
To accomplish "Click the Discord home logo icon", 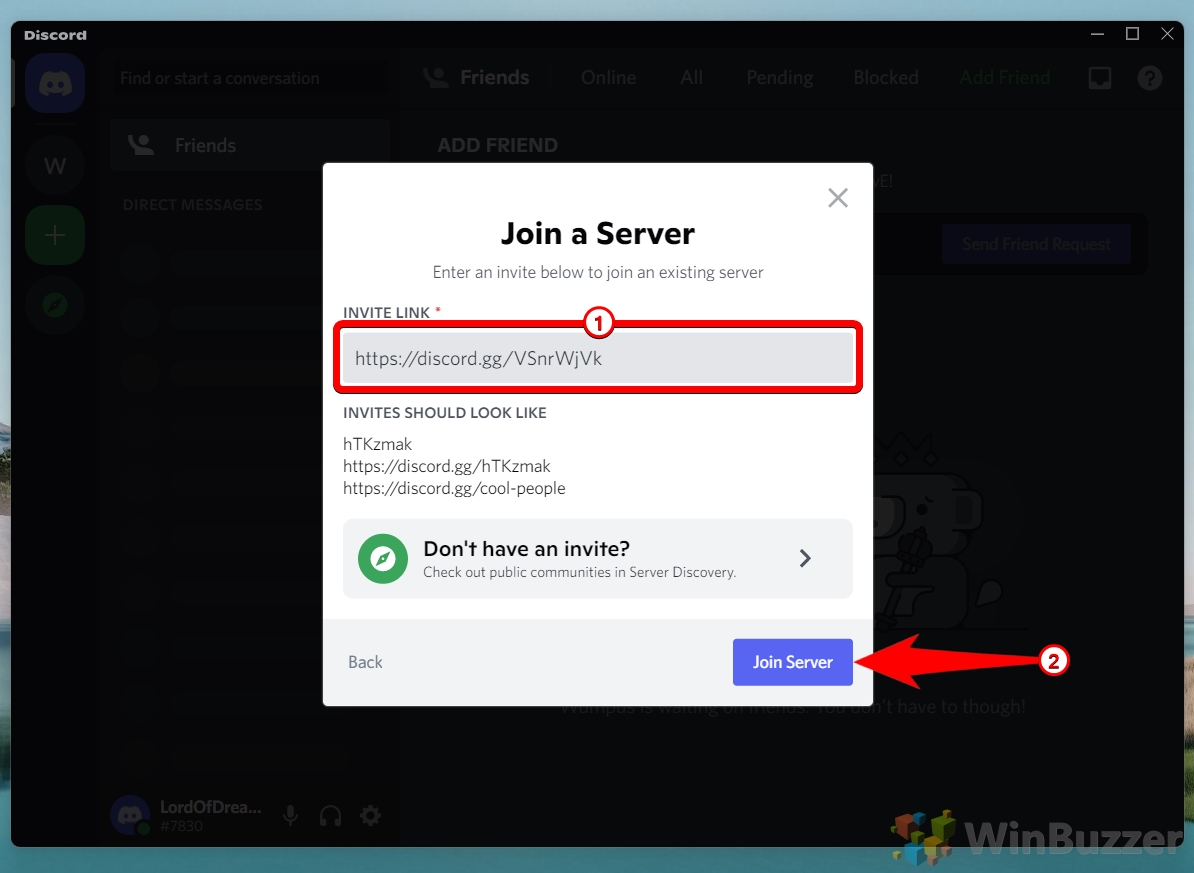I will [x=55, y=83].
